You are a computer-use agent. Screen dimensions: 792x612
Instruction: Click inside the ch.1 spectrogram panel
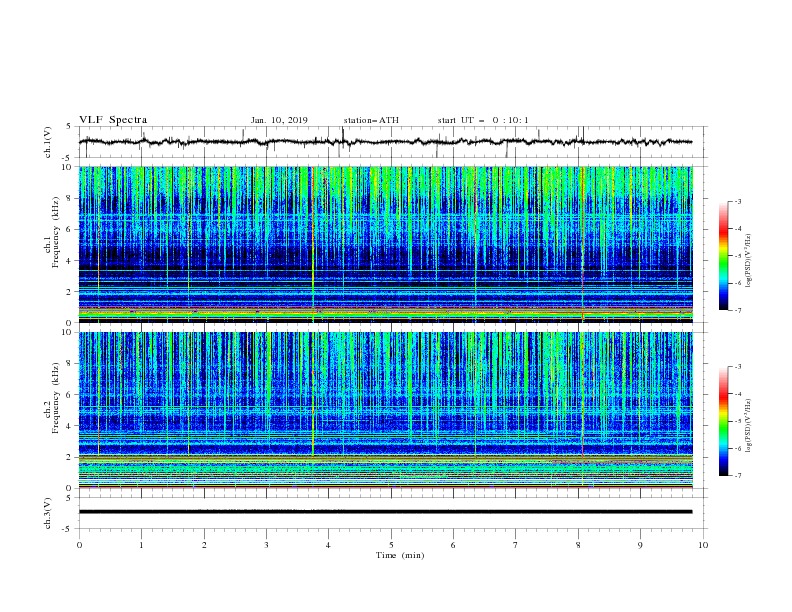click(385, 244)
